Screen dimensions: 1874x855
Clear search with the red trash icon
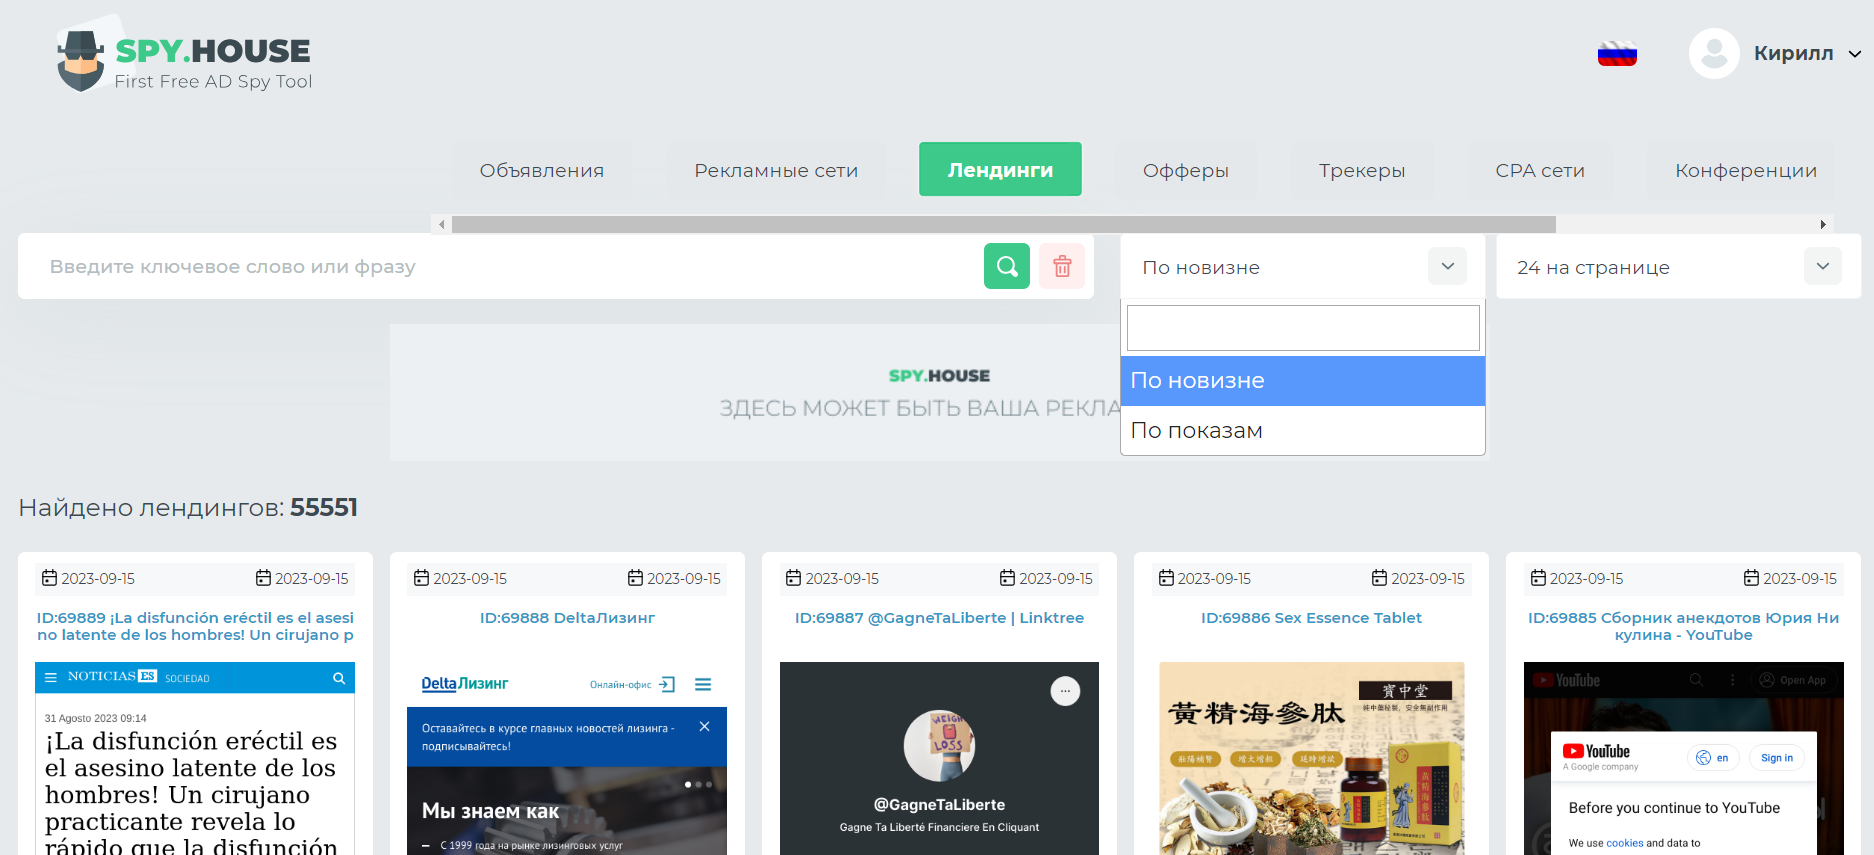point(1062,266)
